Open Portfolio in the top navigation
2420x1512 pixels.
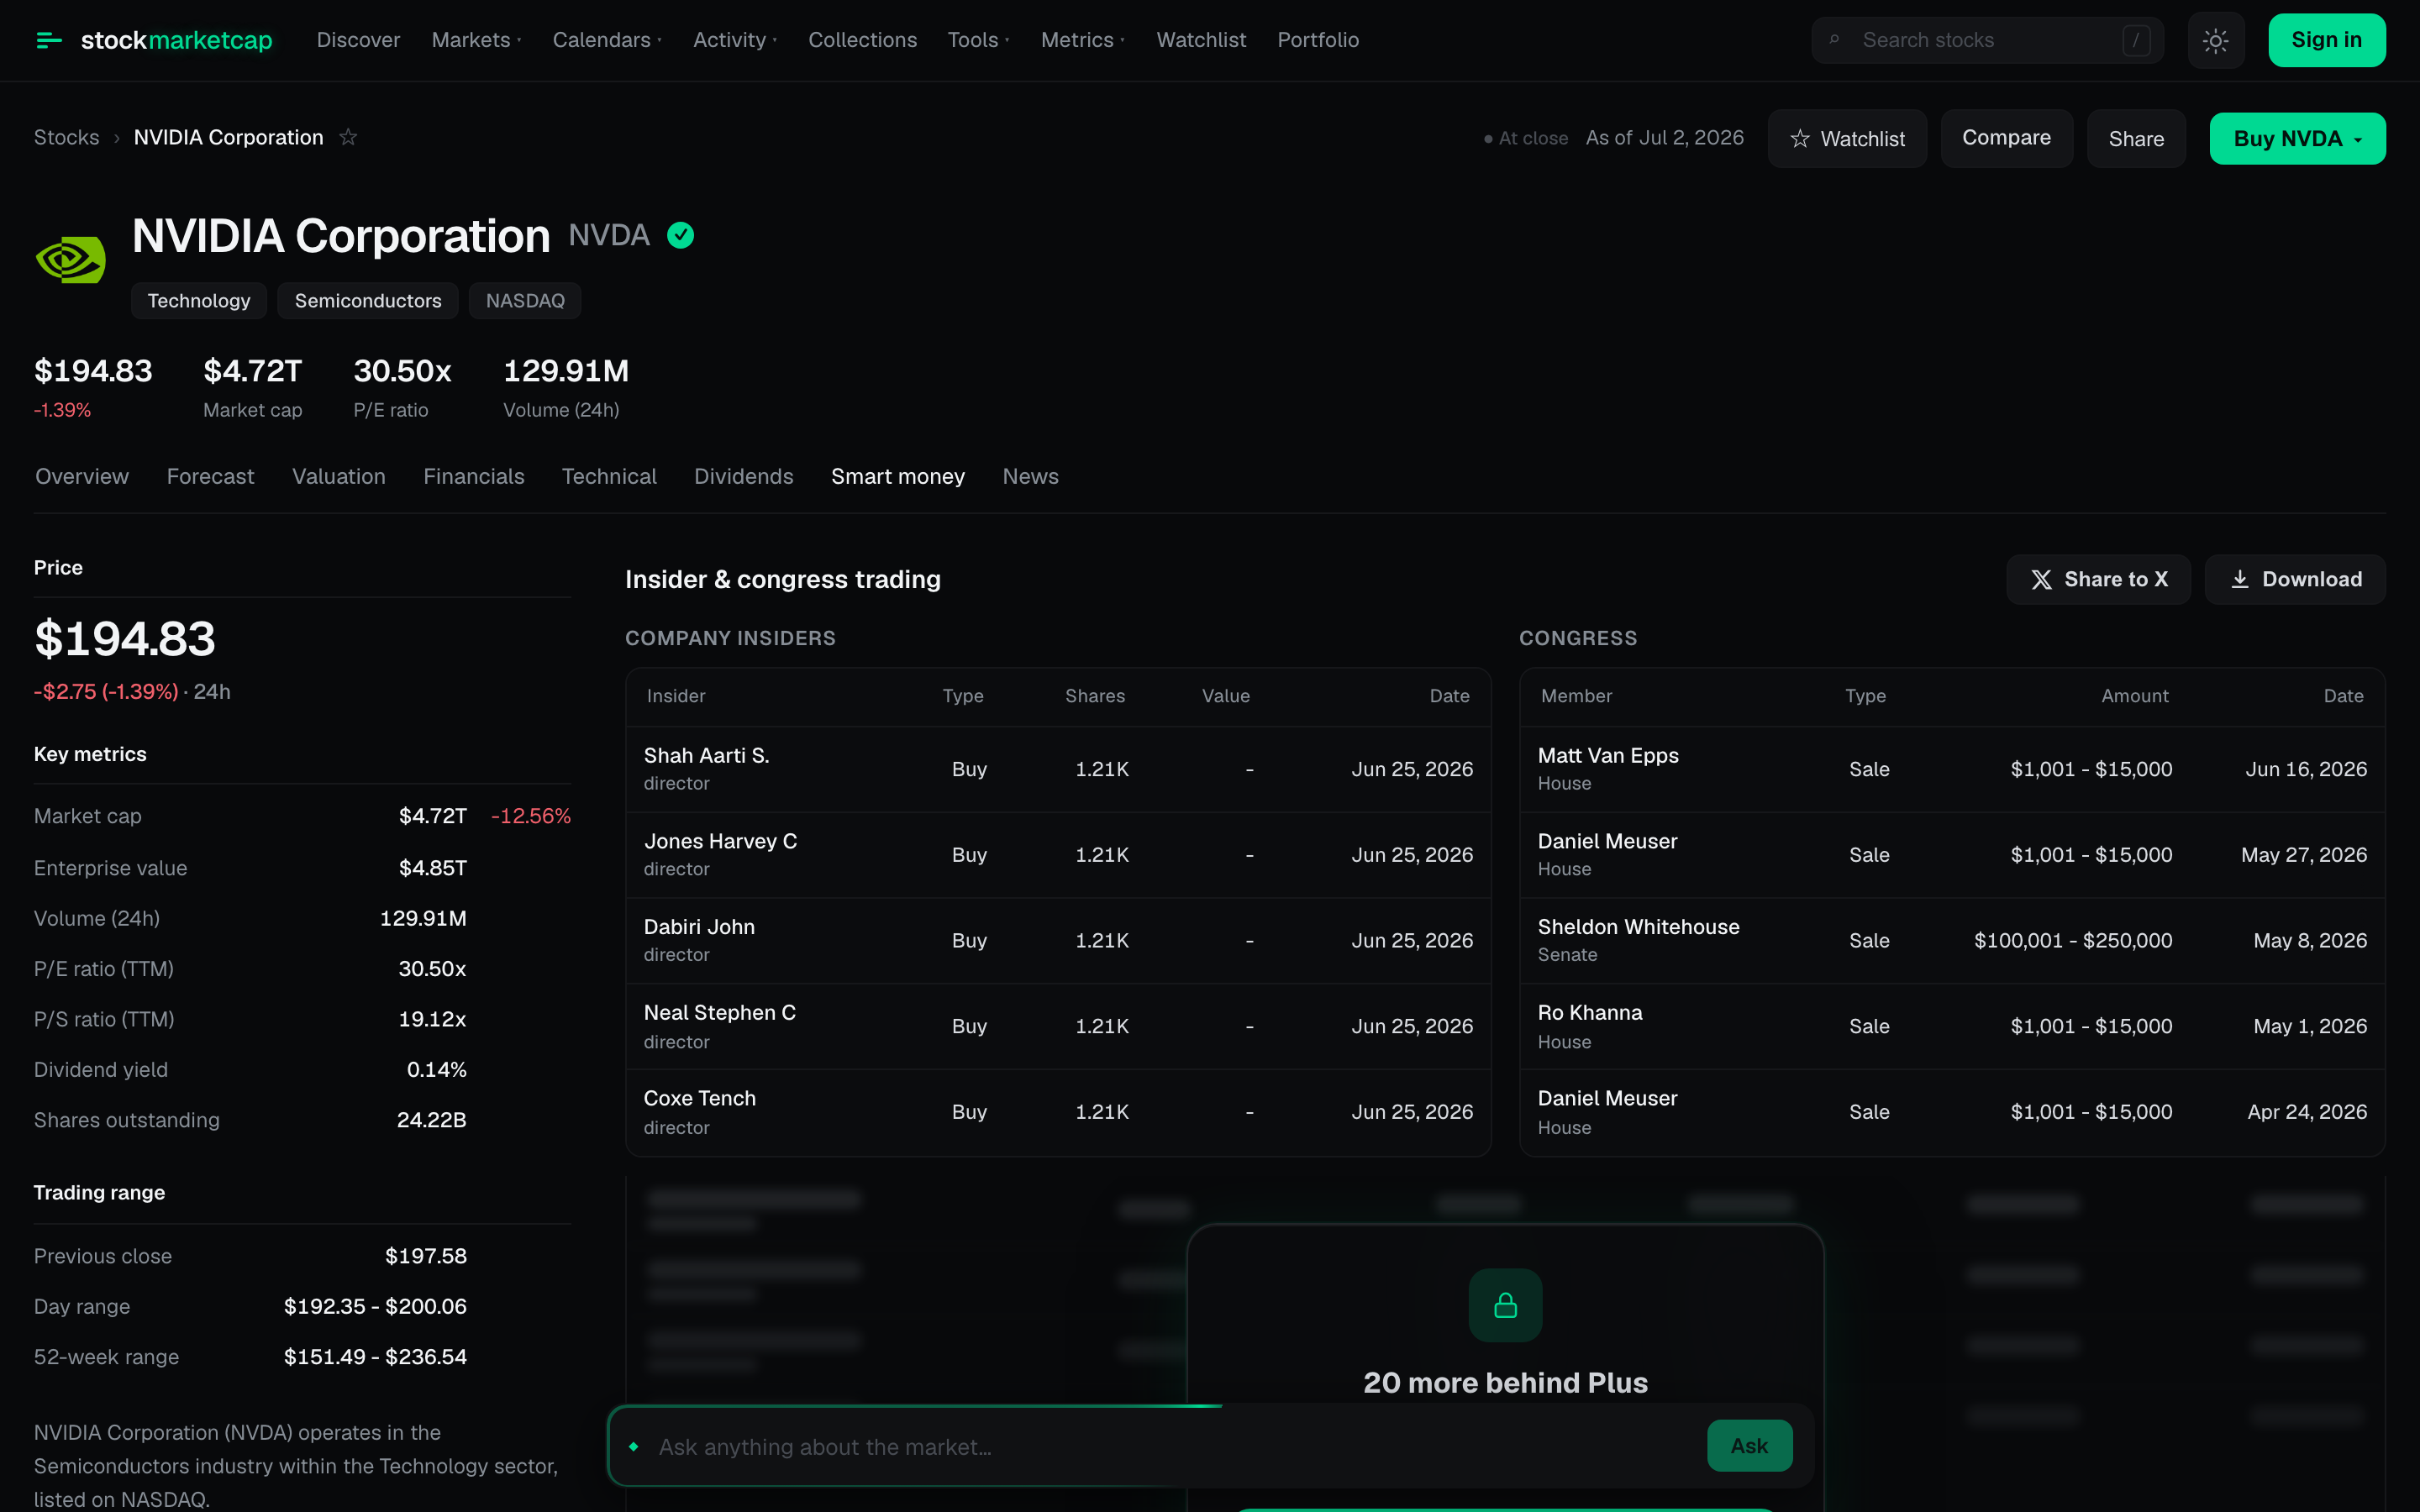click(1318, 40)
